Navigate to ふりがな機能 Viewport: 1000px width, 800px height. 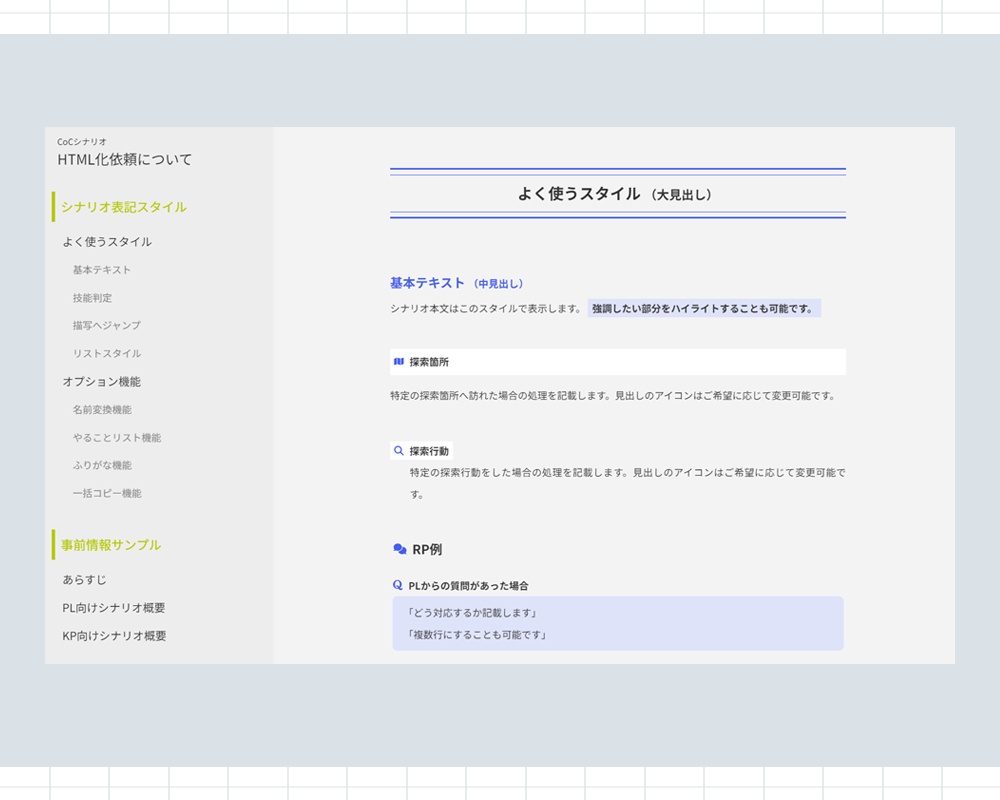point(101,465)
